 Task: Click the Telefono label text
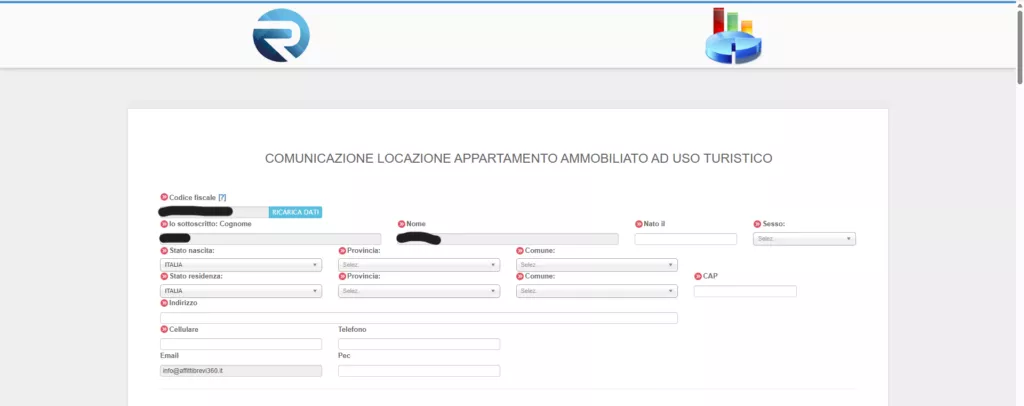352,330
